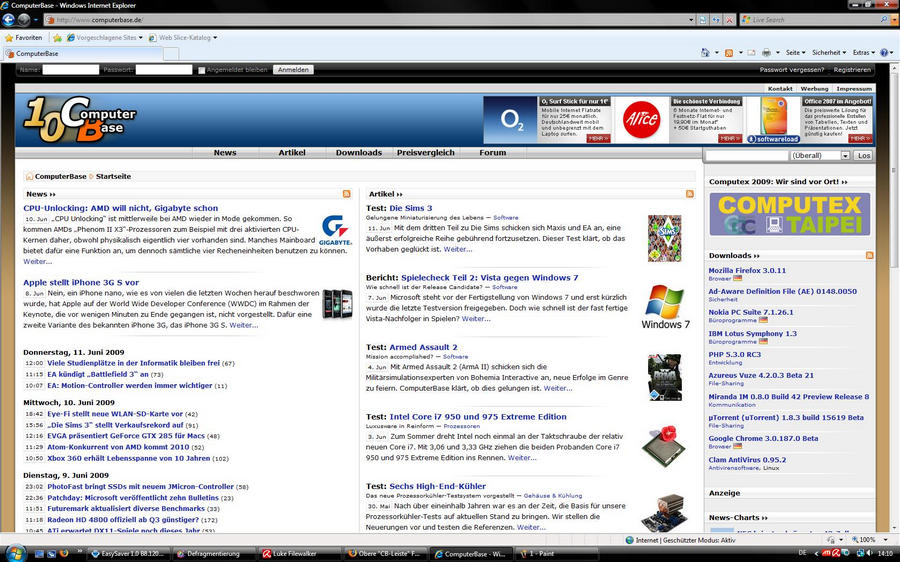Viewport: 900px width, 562px height.
Task: Open Xbox 360 erhält Lebensspanne news item
Action: 129,459
